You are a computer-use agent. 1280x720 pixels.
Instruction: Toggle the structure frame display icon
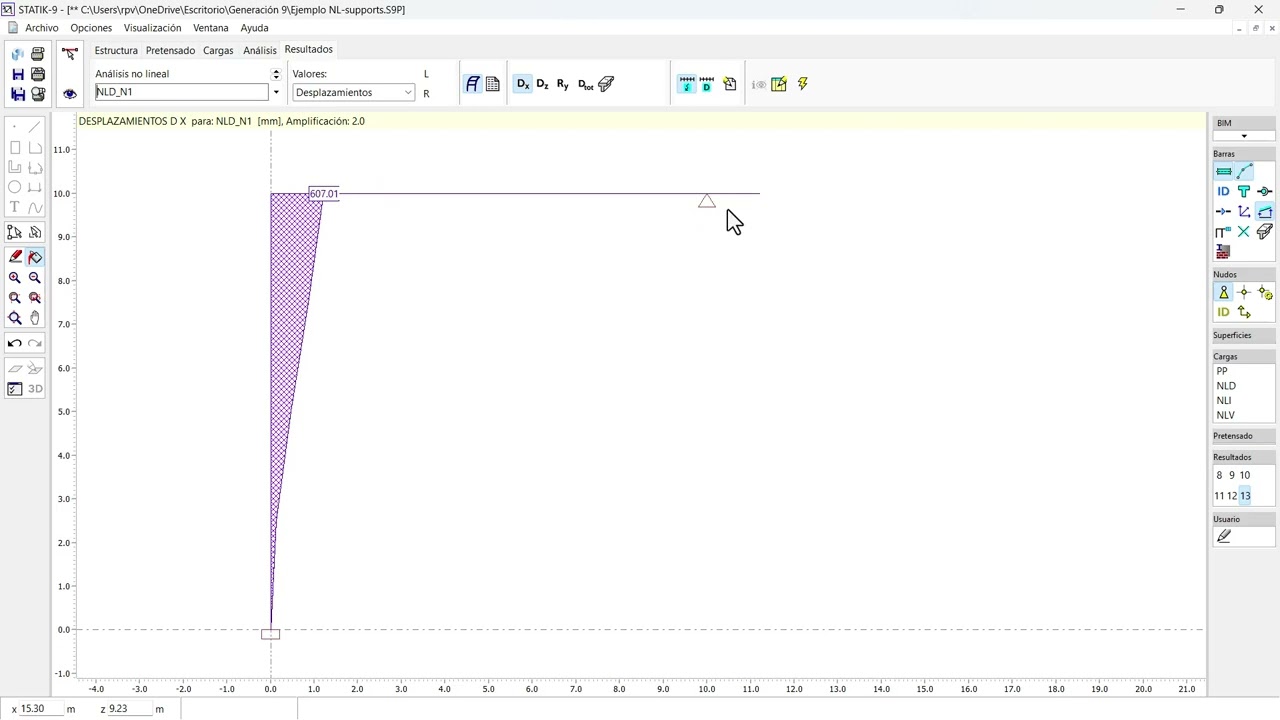(473, 85)
